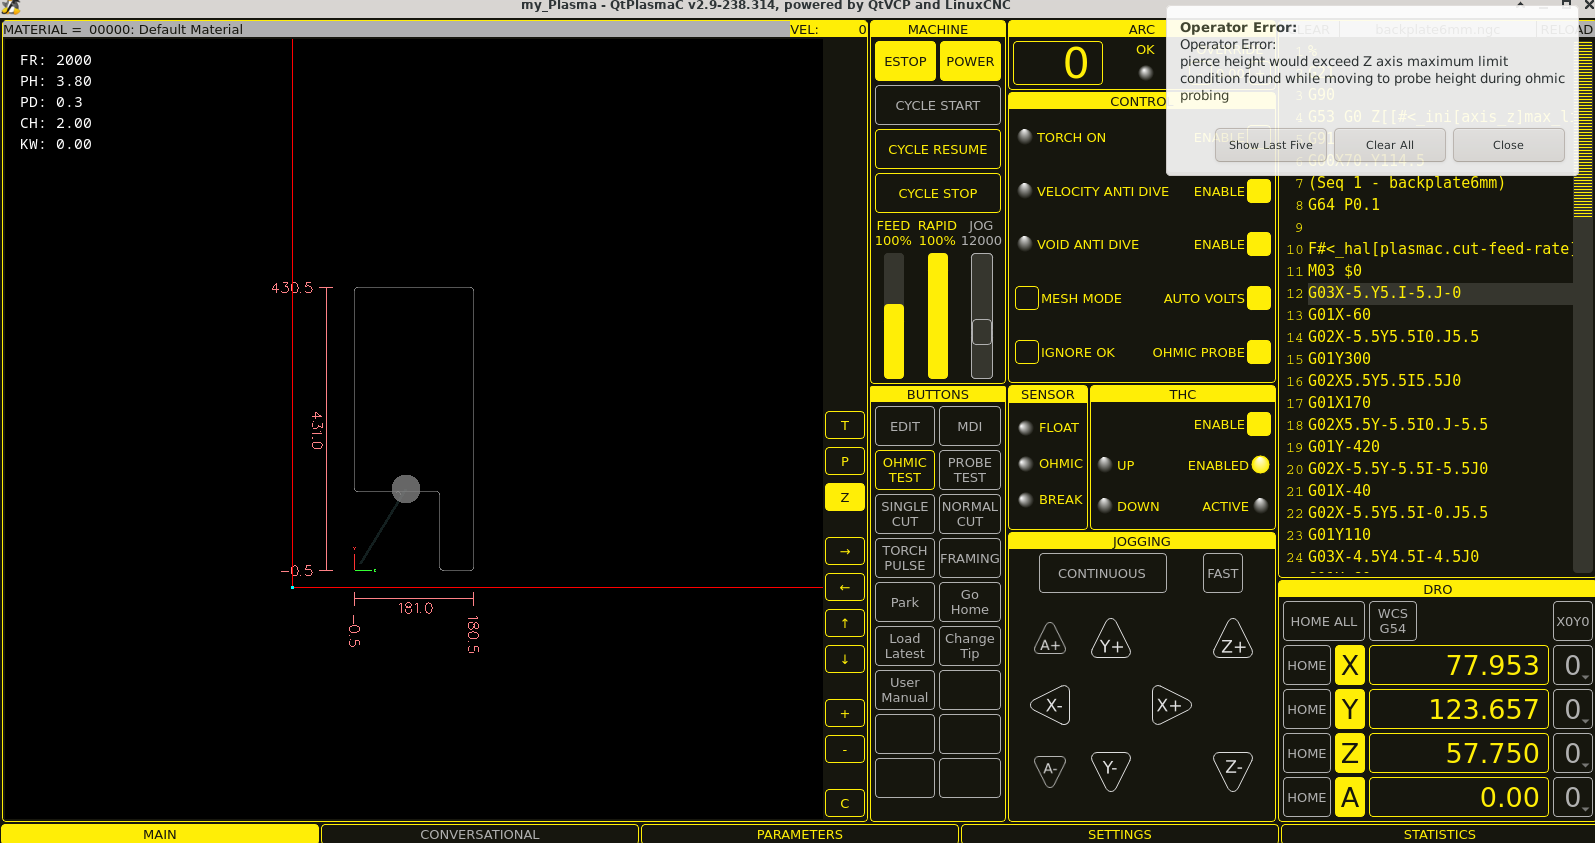Click the Z- jog arrow
1595x843 pixels.
[1233, 771]
